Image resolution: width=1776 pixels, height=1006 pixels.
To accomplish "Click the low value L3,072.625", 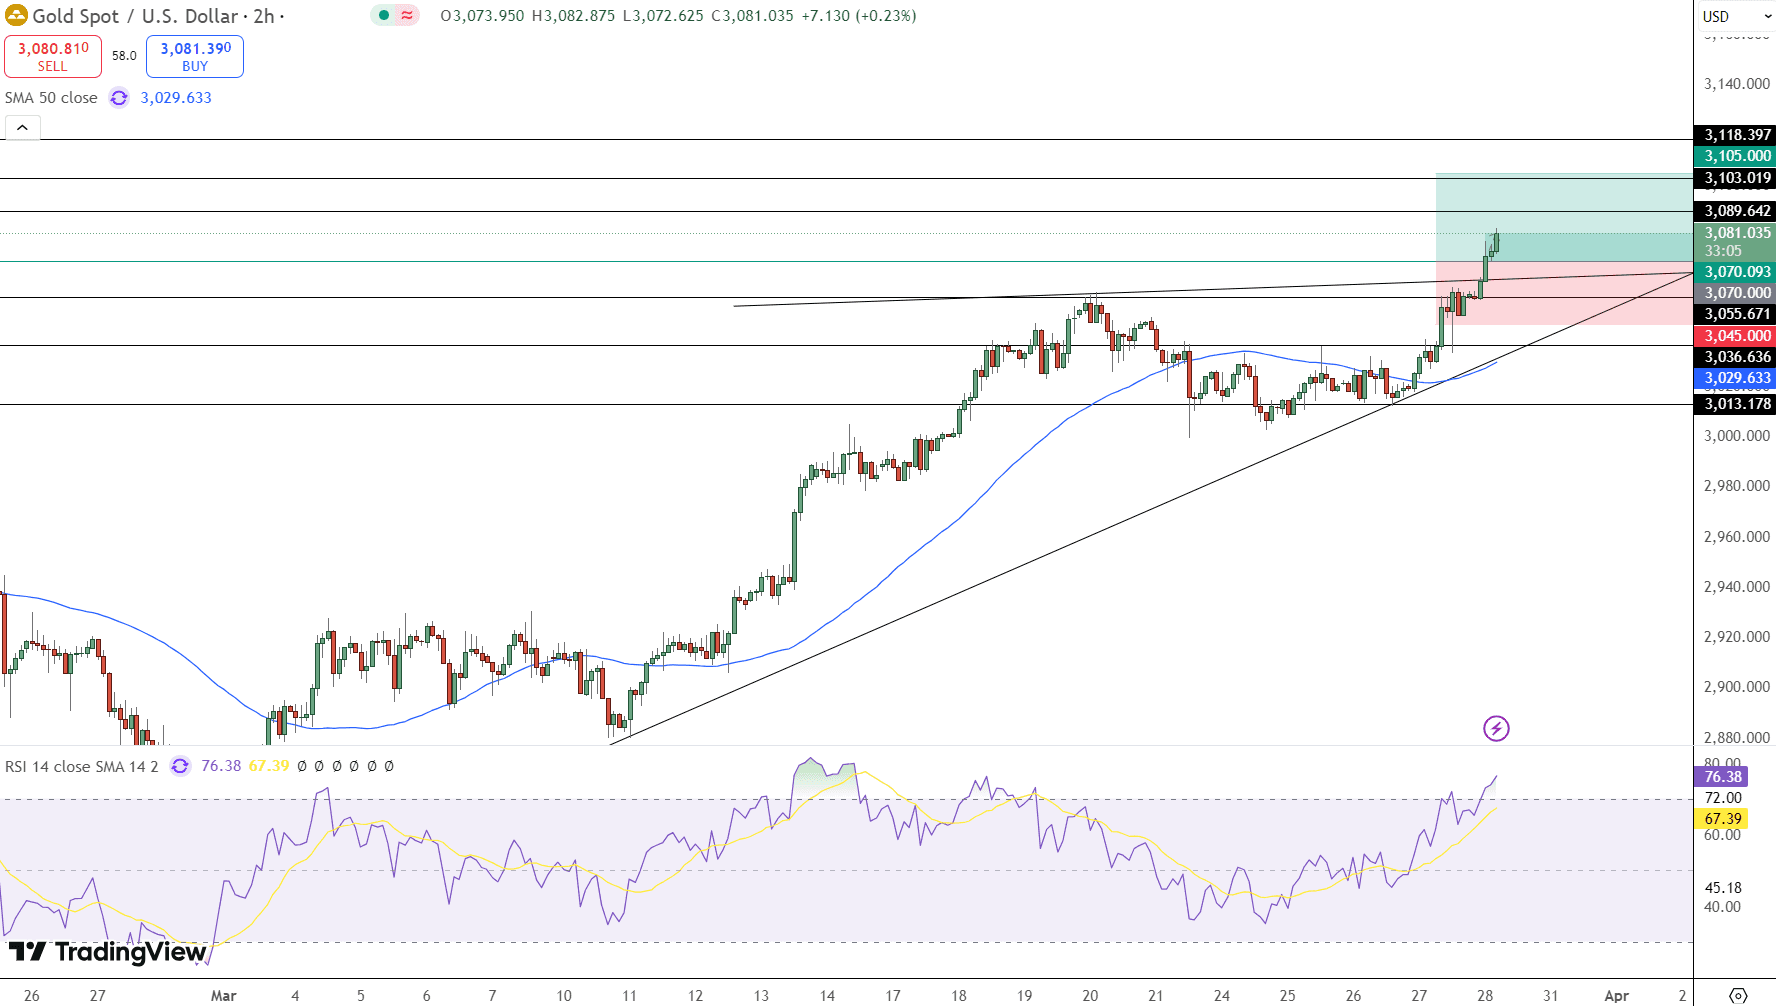I will point(663,16).
